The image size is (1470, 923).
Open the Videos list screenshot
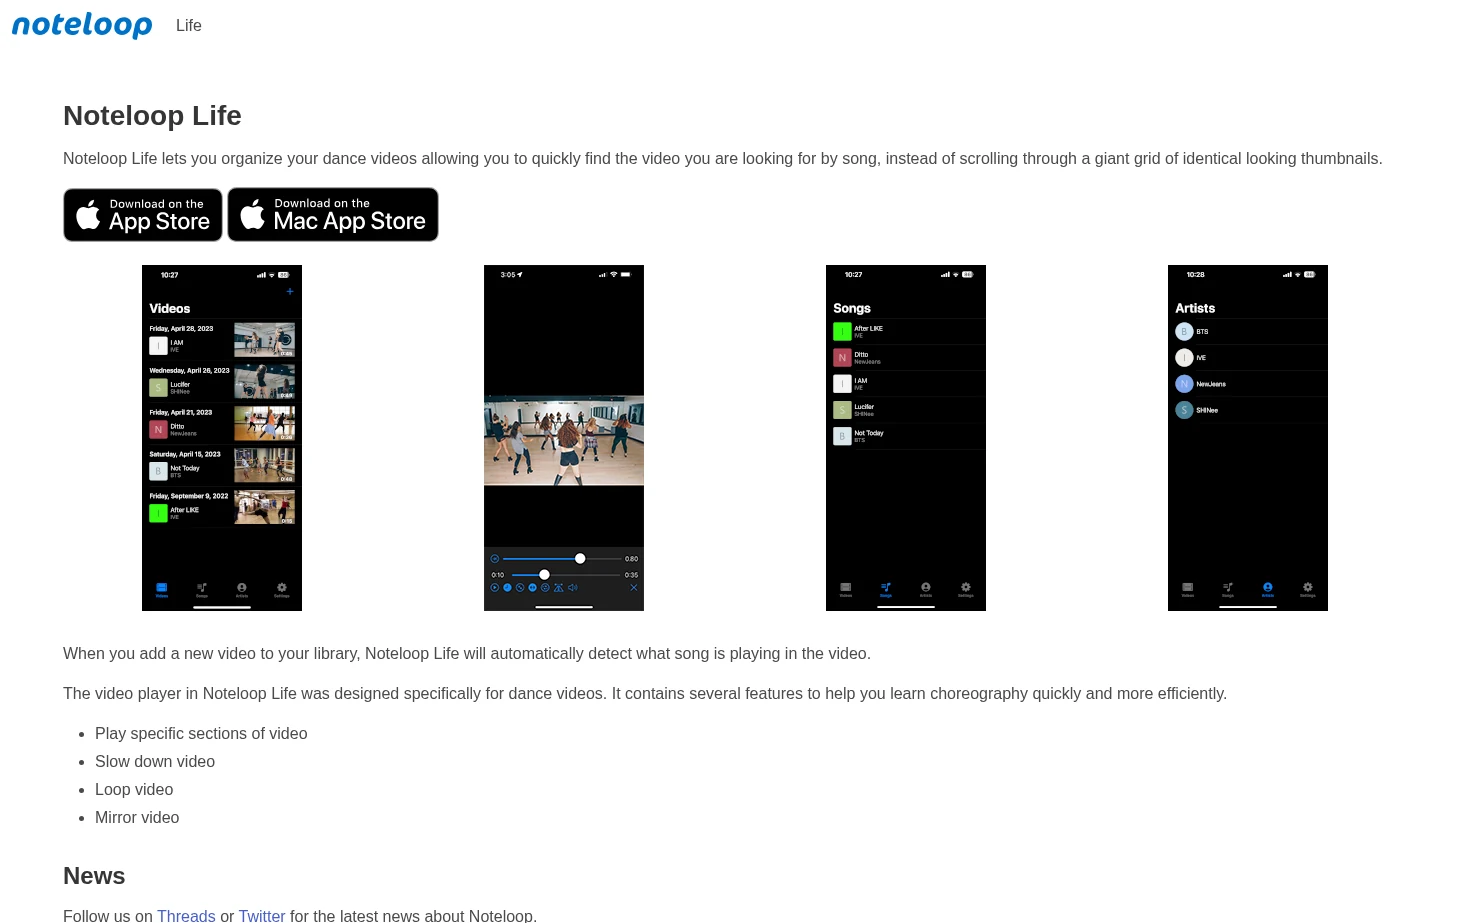coord(222,438)
